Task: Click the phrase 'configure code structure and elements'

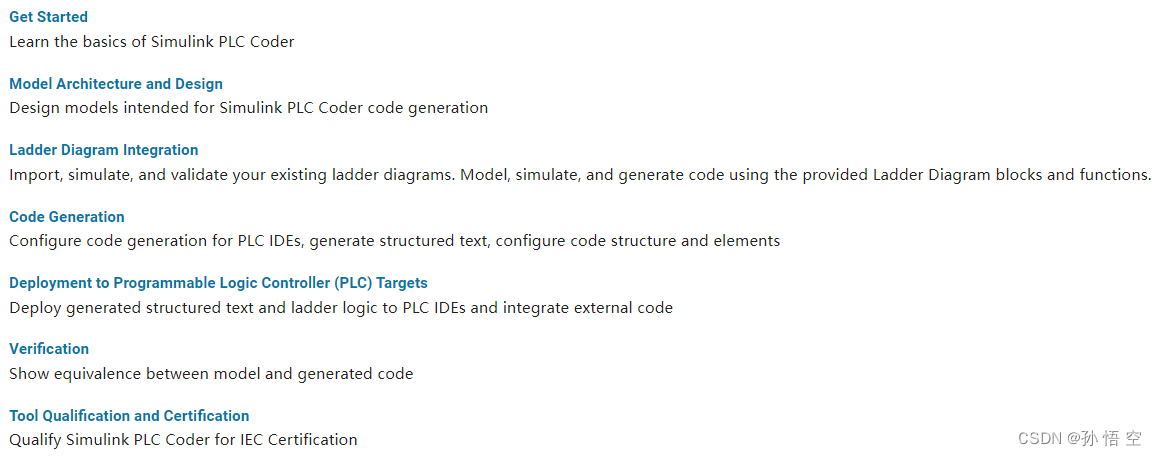Action: (638, 241)
